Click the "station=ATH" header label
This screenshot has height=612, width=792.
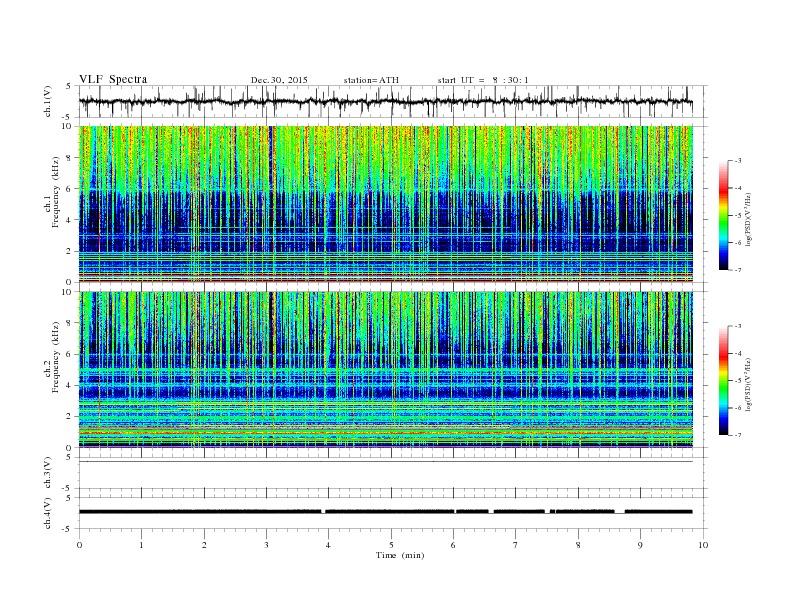coord(371,80)
